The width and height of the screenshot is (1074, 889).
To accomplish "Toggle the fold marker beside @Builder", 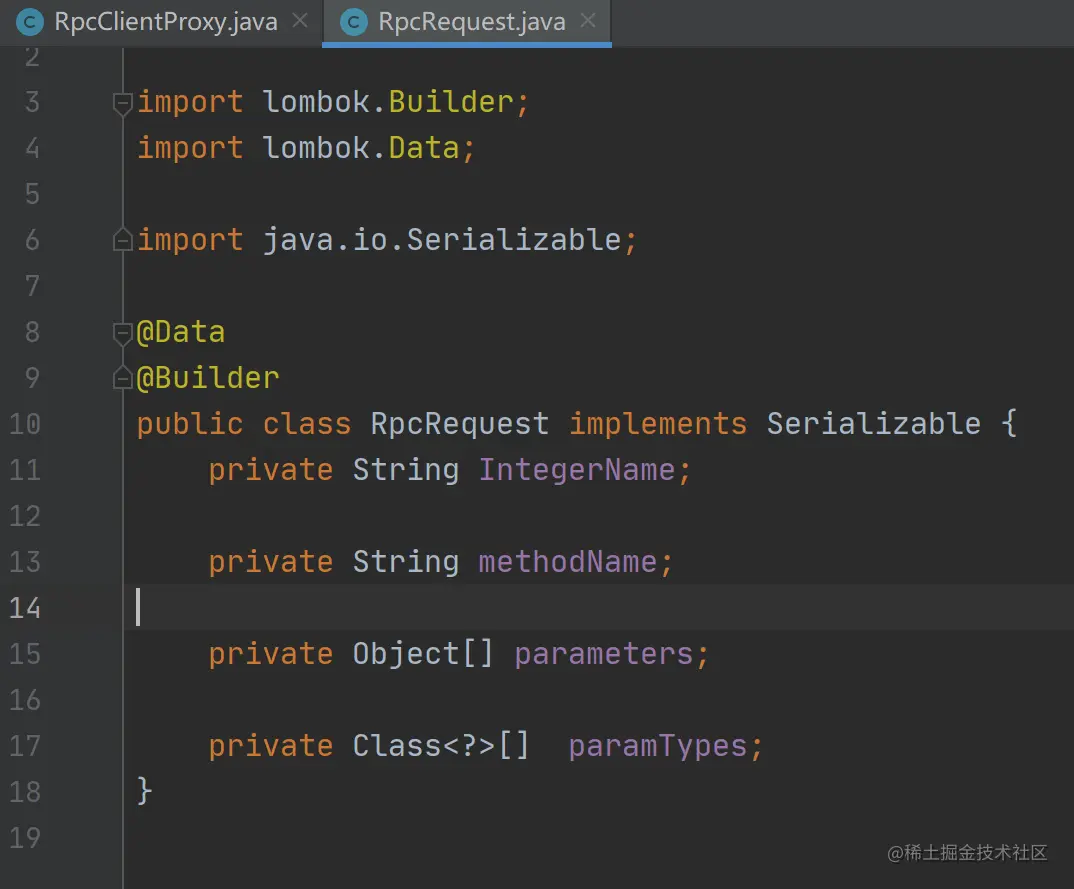I will [123, 378].
